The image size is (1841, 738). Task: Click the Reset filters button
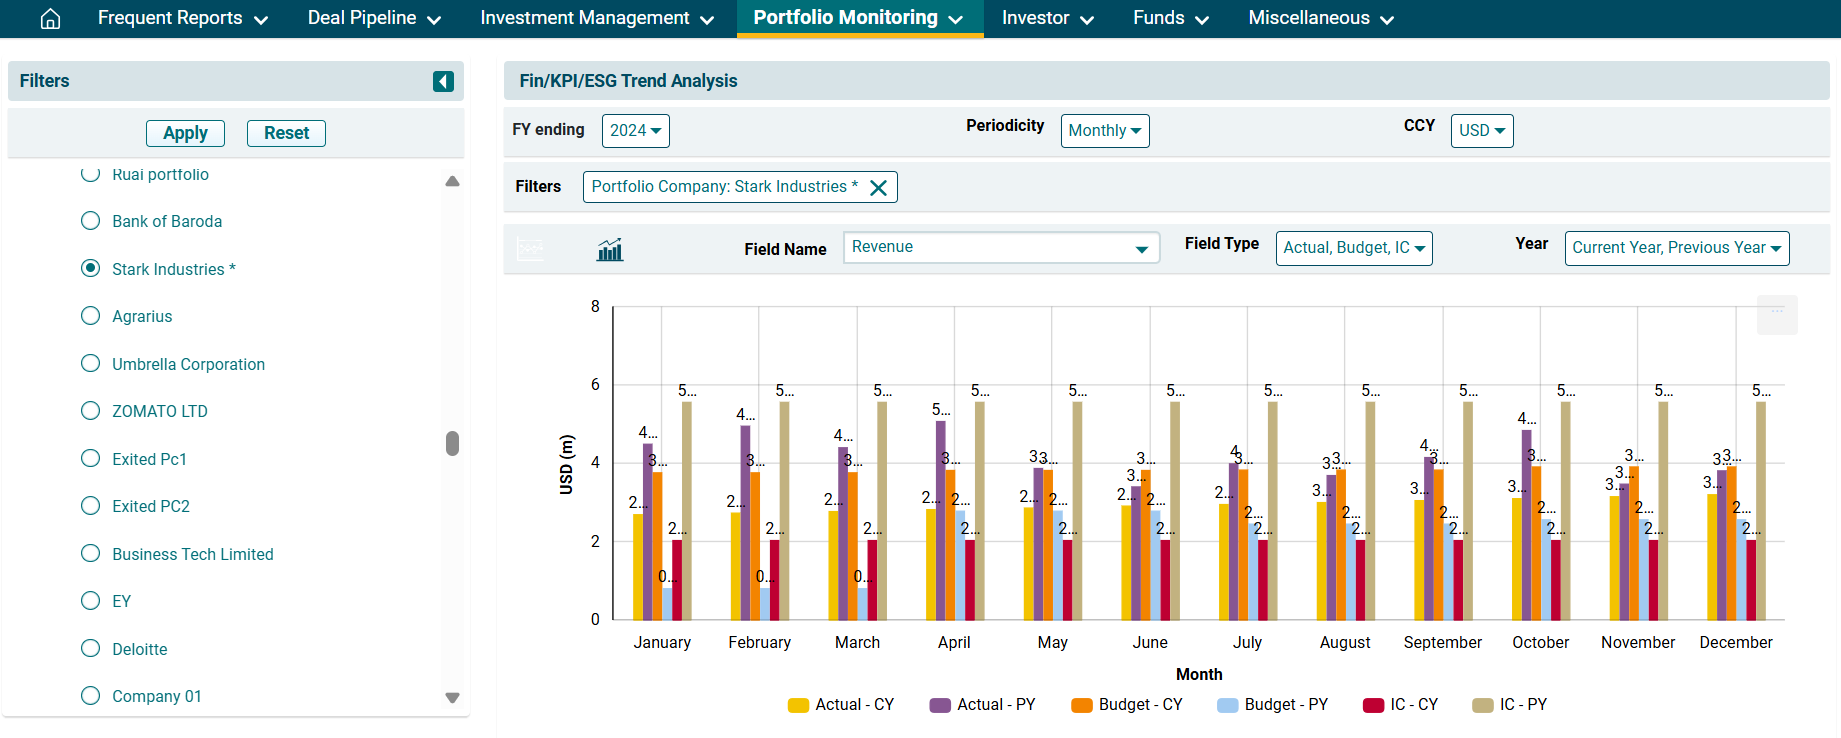point(286,133)
